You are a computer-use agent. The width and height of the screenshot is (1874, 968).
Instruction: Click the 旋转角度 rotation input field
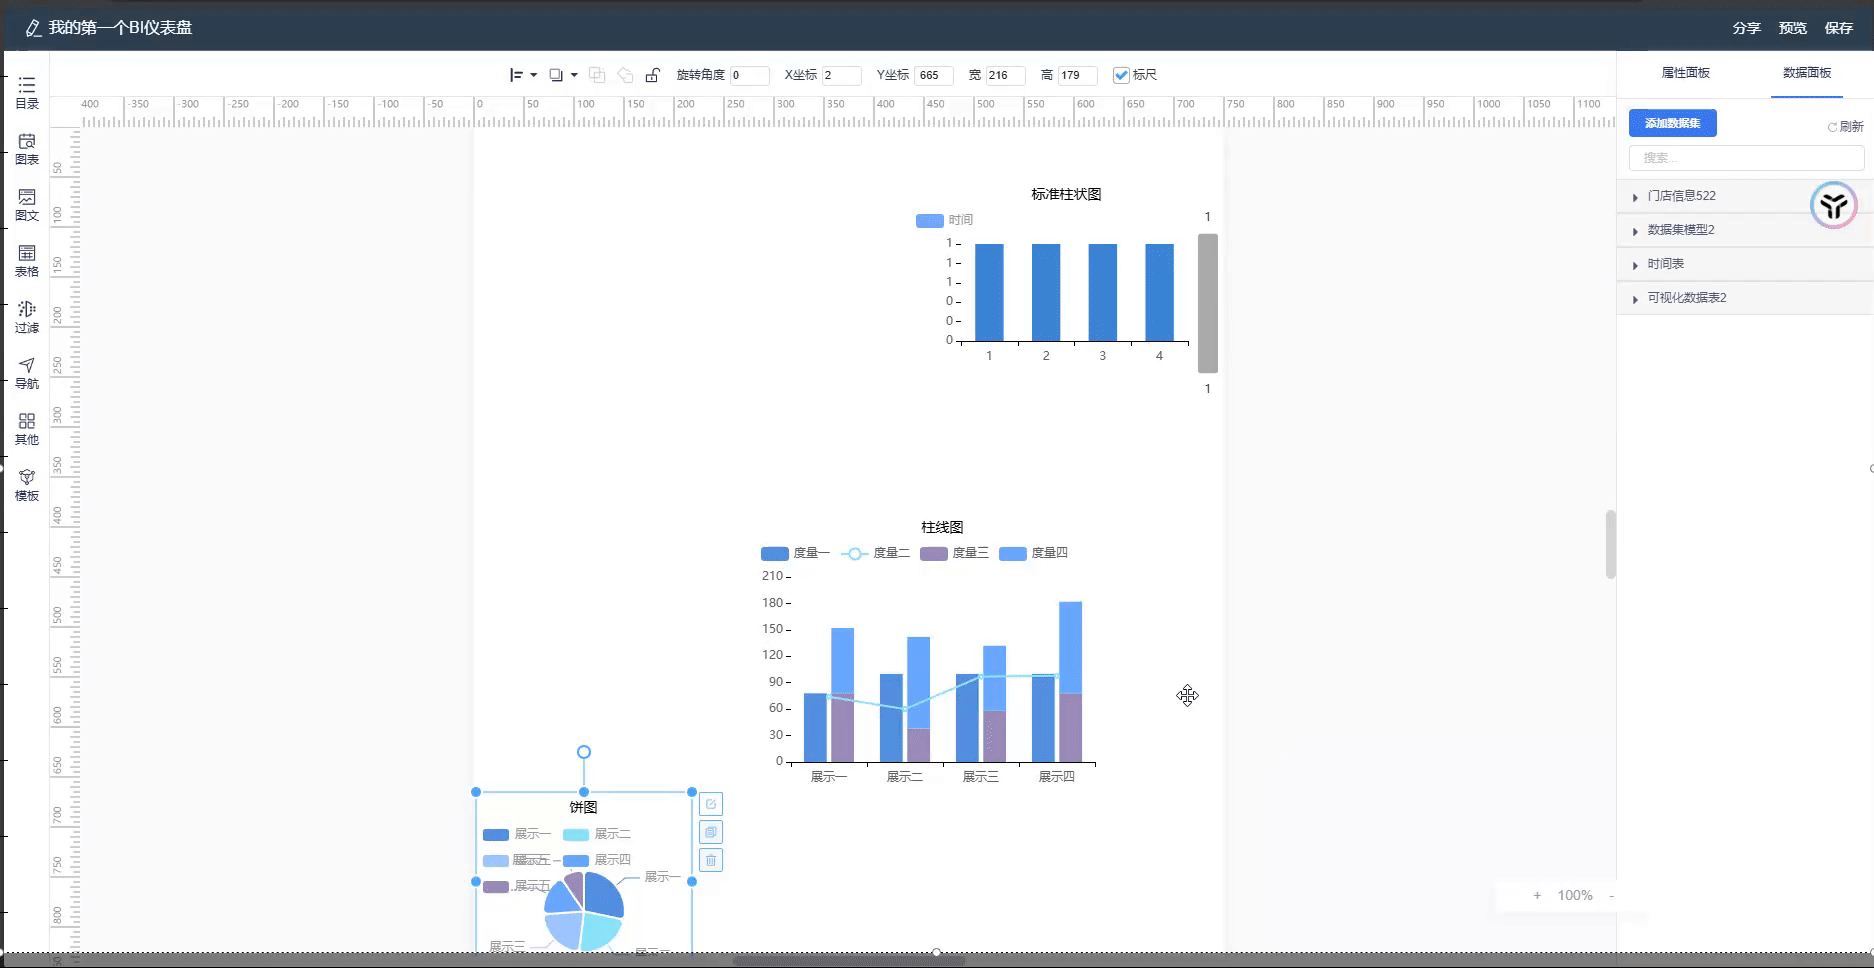(749, 75)
